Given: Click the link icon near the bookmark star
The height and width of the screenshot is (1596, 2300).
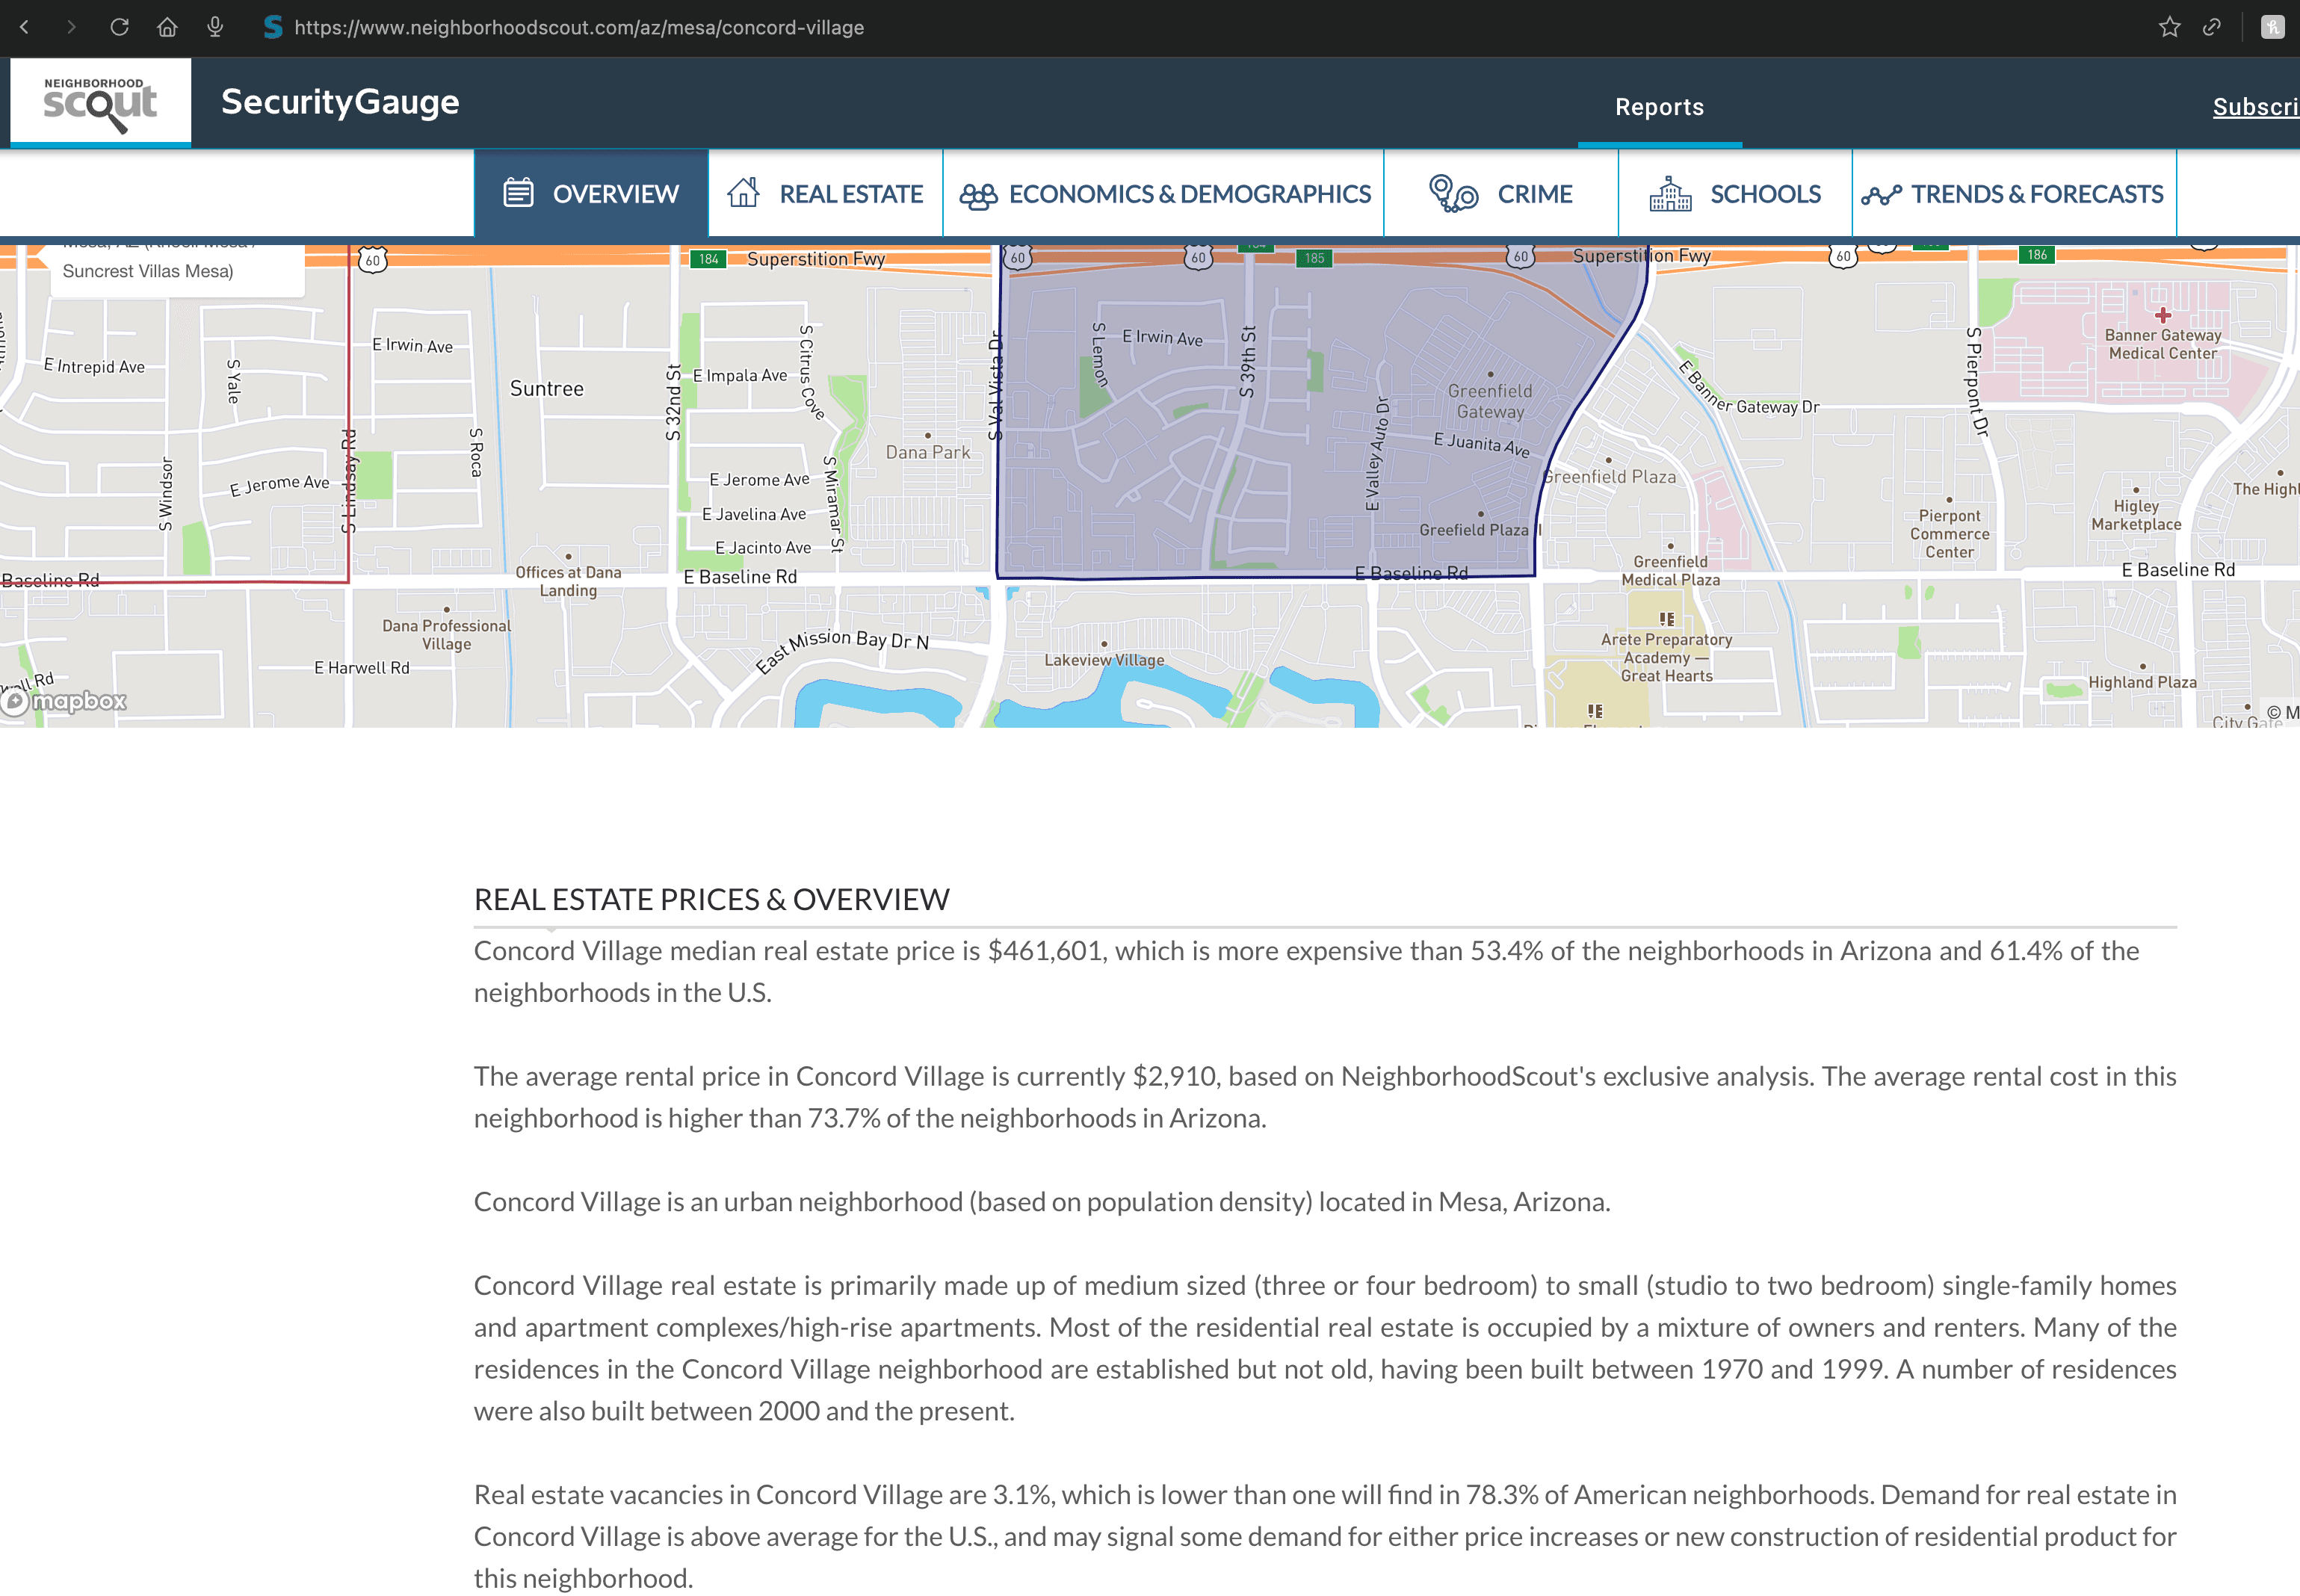Looking at the screenshot, I should point(2212,27).
